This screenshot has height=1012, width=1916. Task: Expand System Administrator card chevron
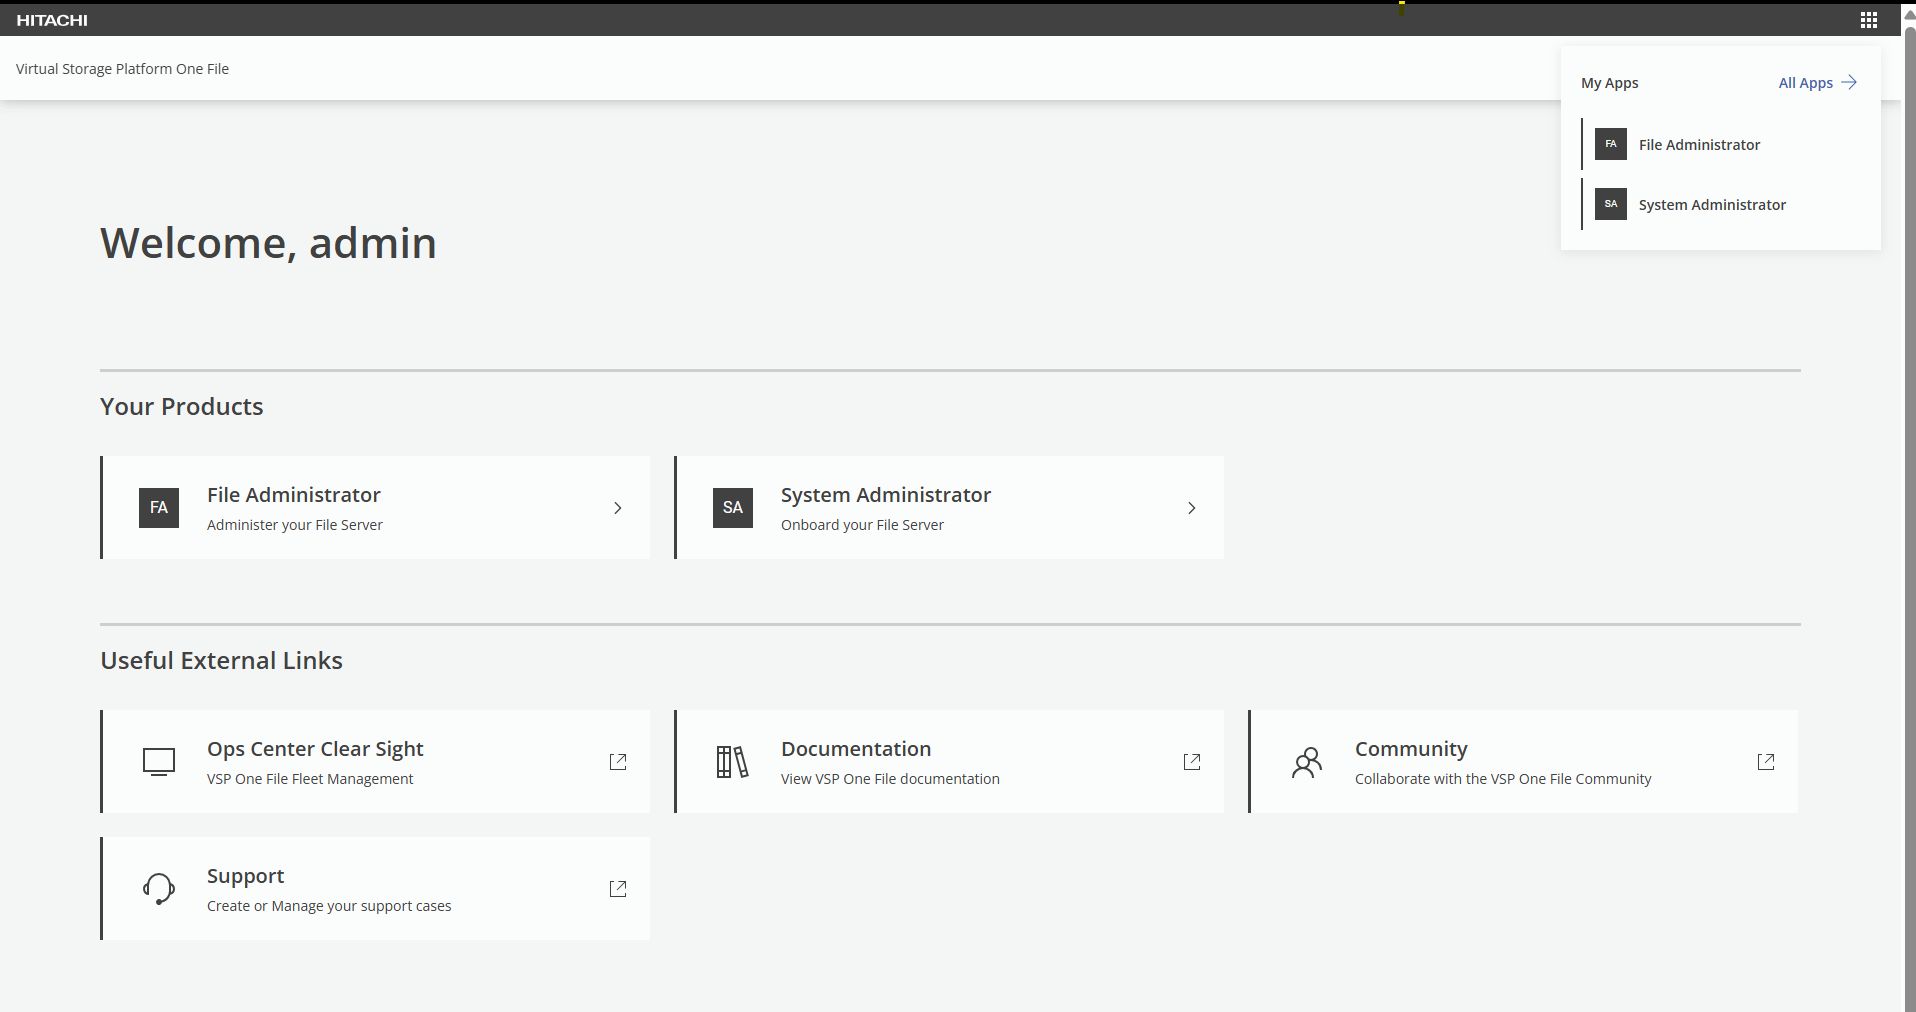1192,508
